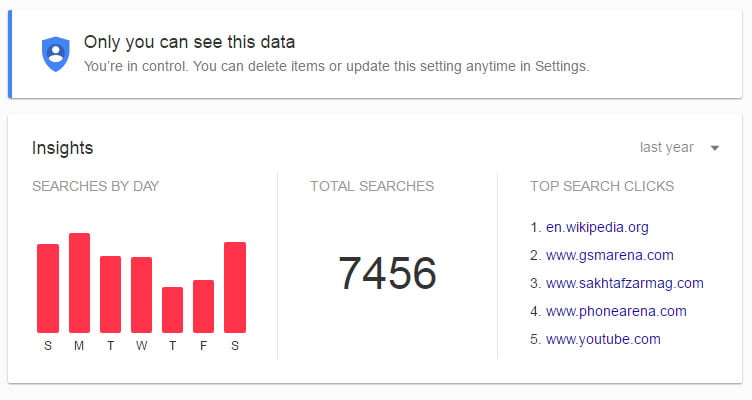Click the 'SEARCHES BY DAY' column label
Viewport: 752px width, 400px height.
coord(95,186)
